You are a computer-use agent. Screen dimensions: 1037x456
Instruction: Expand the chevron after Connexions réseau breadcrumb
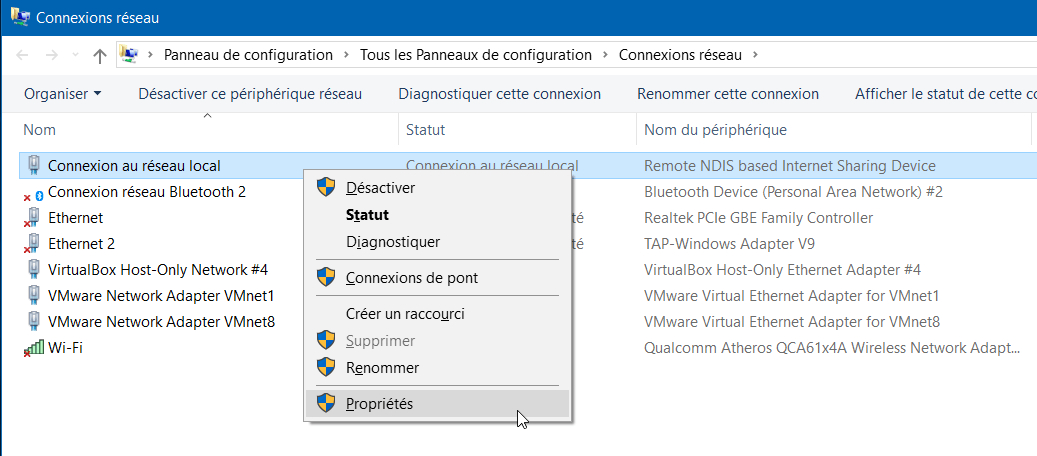pos(756,55)
